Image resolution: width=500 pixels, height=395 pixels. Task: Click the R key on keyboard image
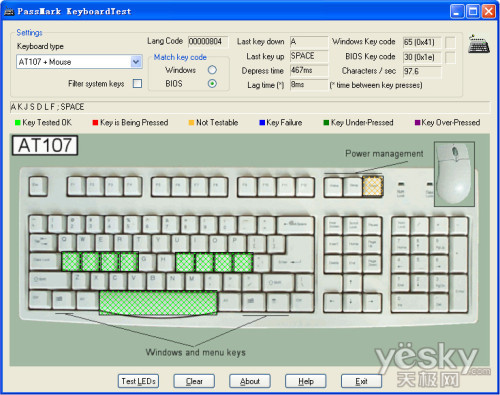[x=124, y=243]
